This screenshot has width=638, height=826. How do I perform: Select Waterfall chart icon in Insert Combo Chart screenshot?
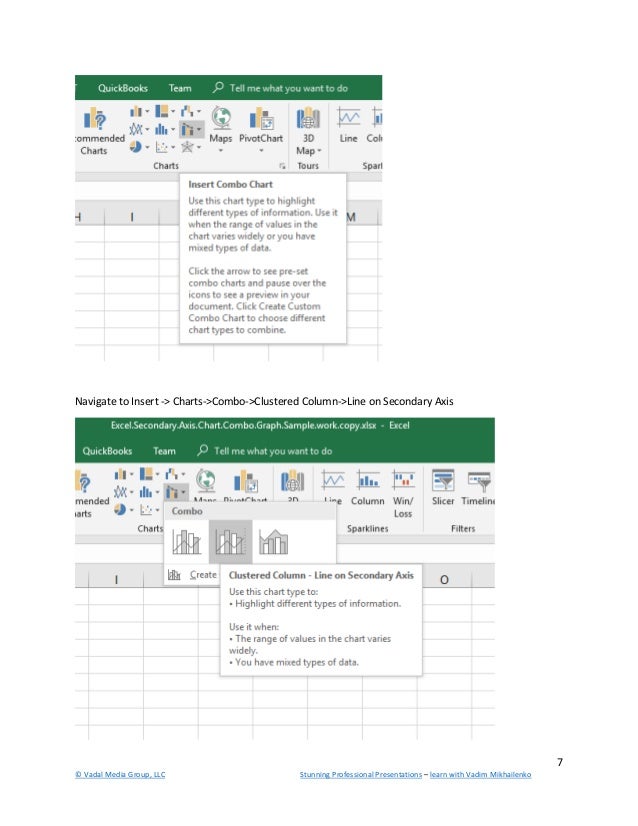click(187, 111)
